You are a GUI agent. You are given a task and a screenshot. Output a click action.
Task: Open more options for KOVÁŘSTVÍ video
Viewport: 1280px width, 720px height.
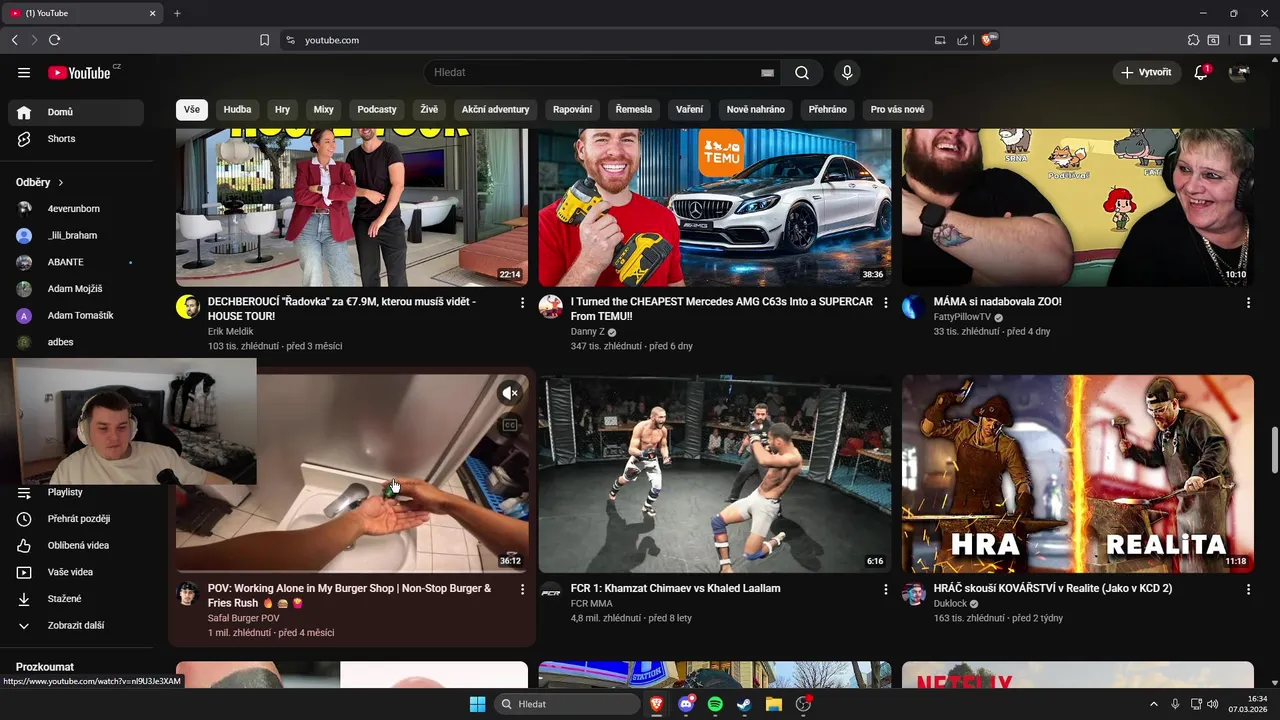(1248, 589)
